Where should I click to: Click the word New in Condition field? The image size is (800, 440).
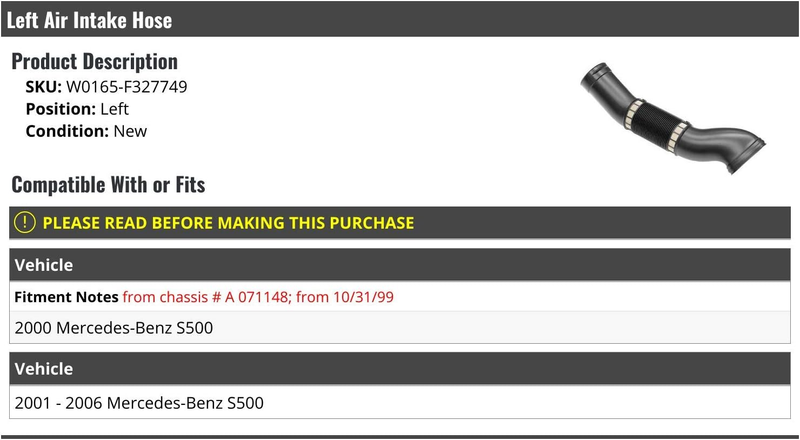(x=130, y=131)
